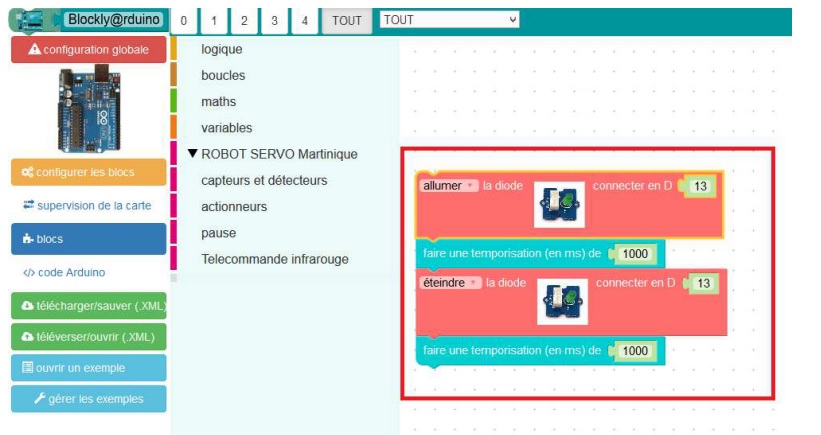Open configurer les blocs settings

[x=88, y=172]
